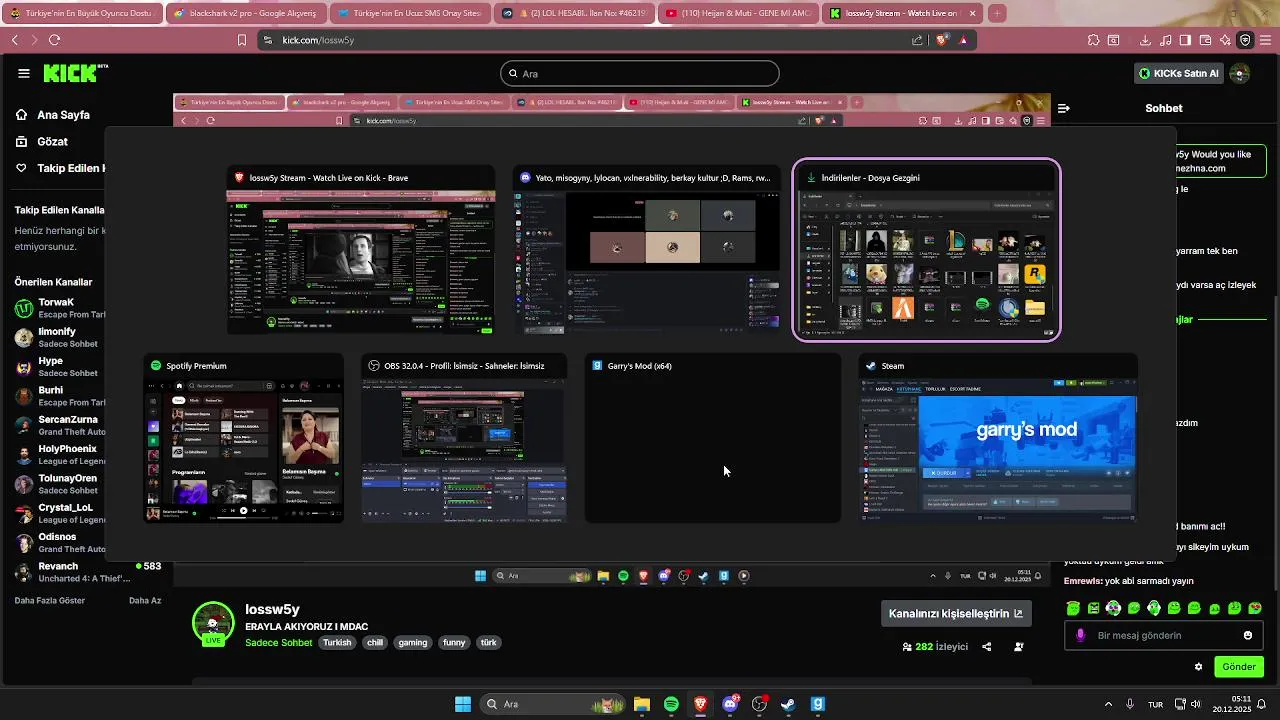
Task: Open Brave downloads panel
Action: click(1145, 40)
